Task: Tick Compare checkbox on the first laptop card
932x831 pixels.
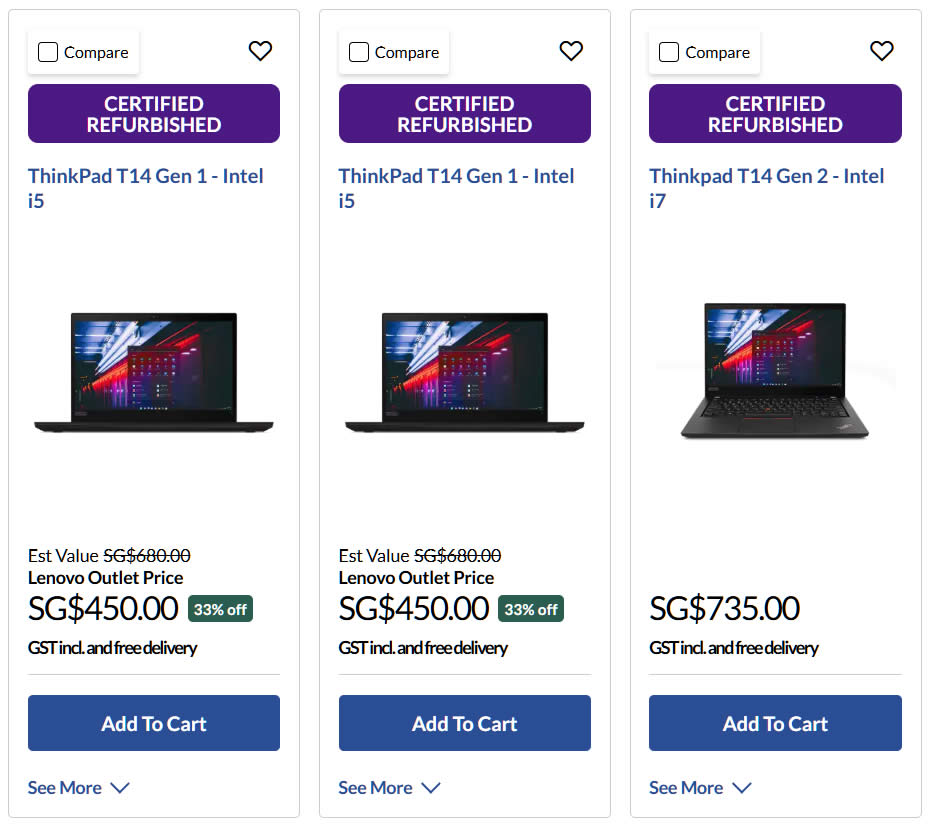Action: (x=48, y=53)
